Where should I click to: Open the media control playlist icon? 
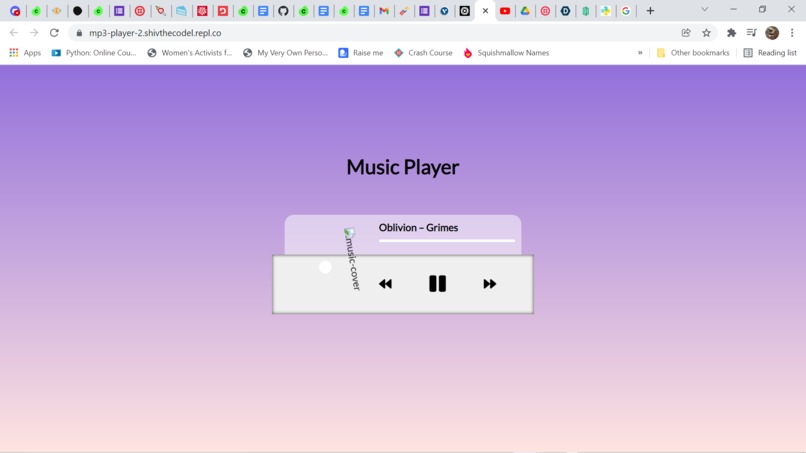[x=752, y=32]
